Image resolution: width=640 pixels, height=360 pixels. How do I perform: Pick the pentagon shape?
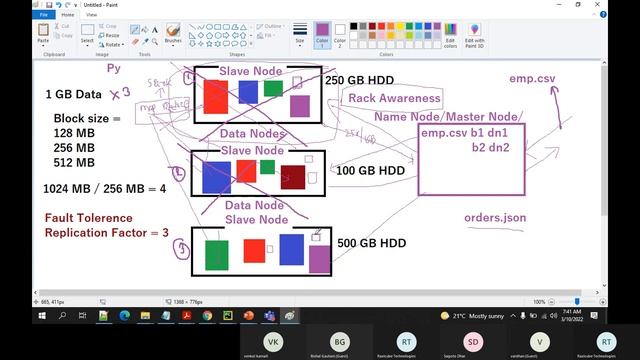tap(209, 35)
